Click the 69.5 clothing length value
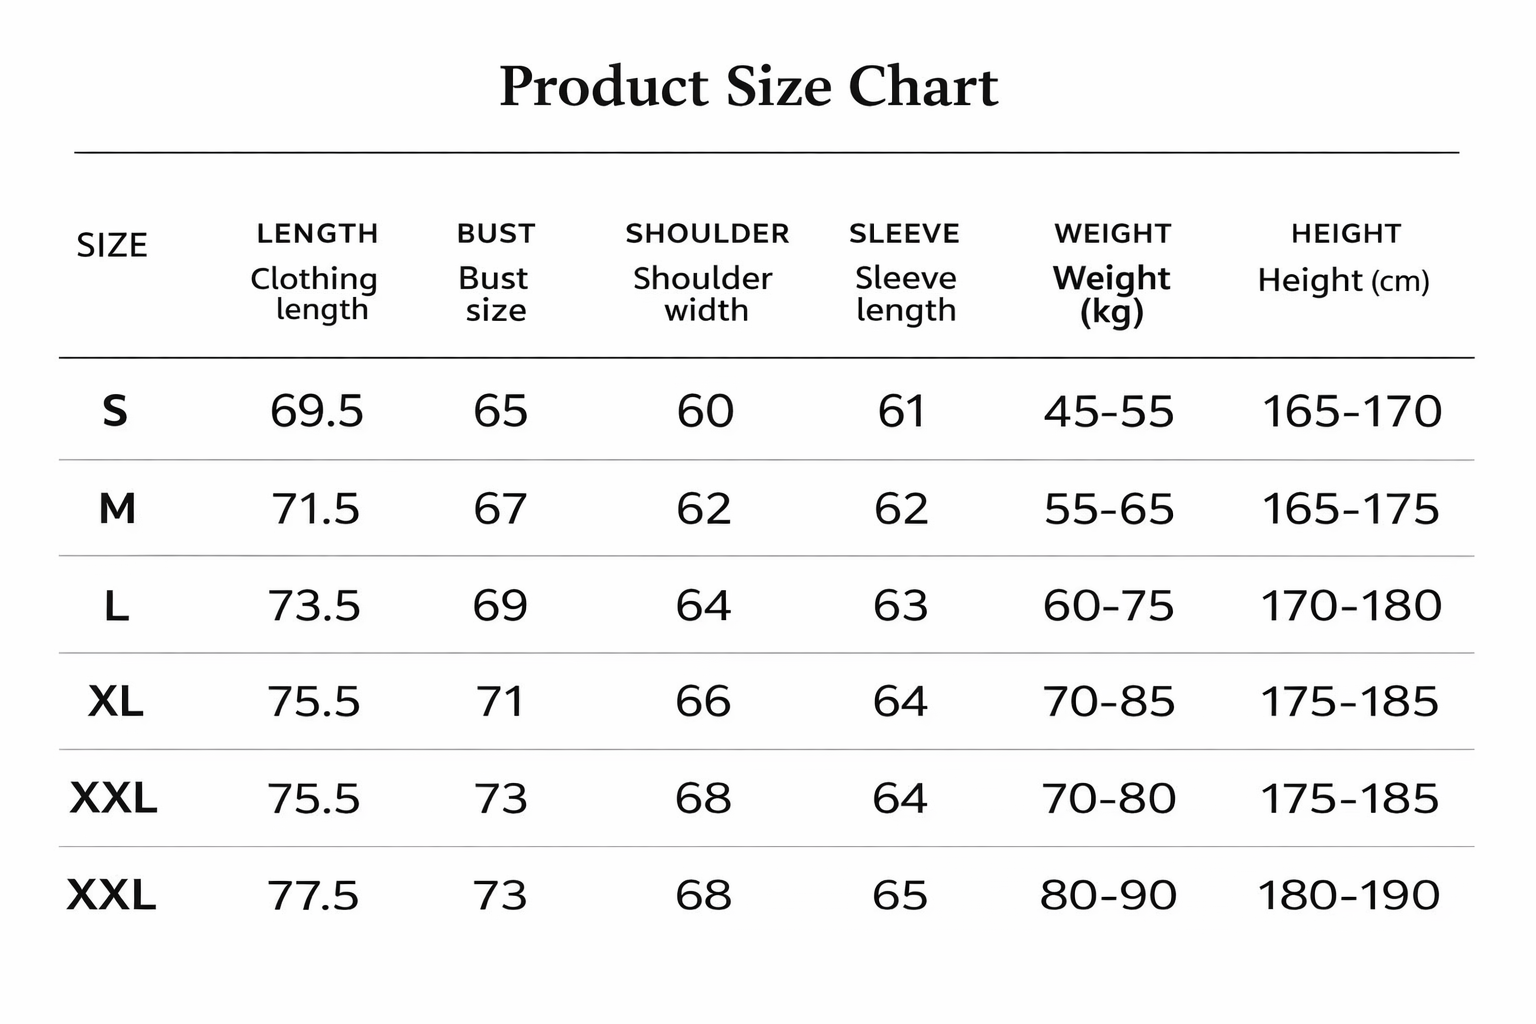The image size is (1536, 1024). [x=317, y=411]
